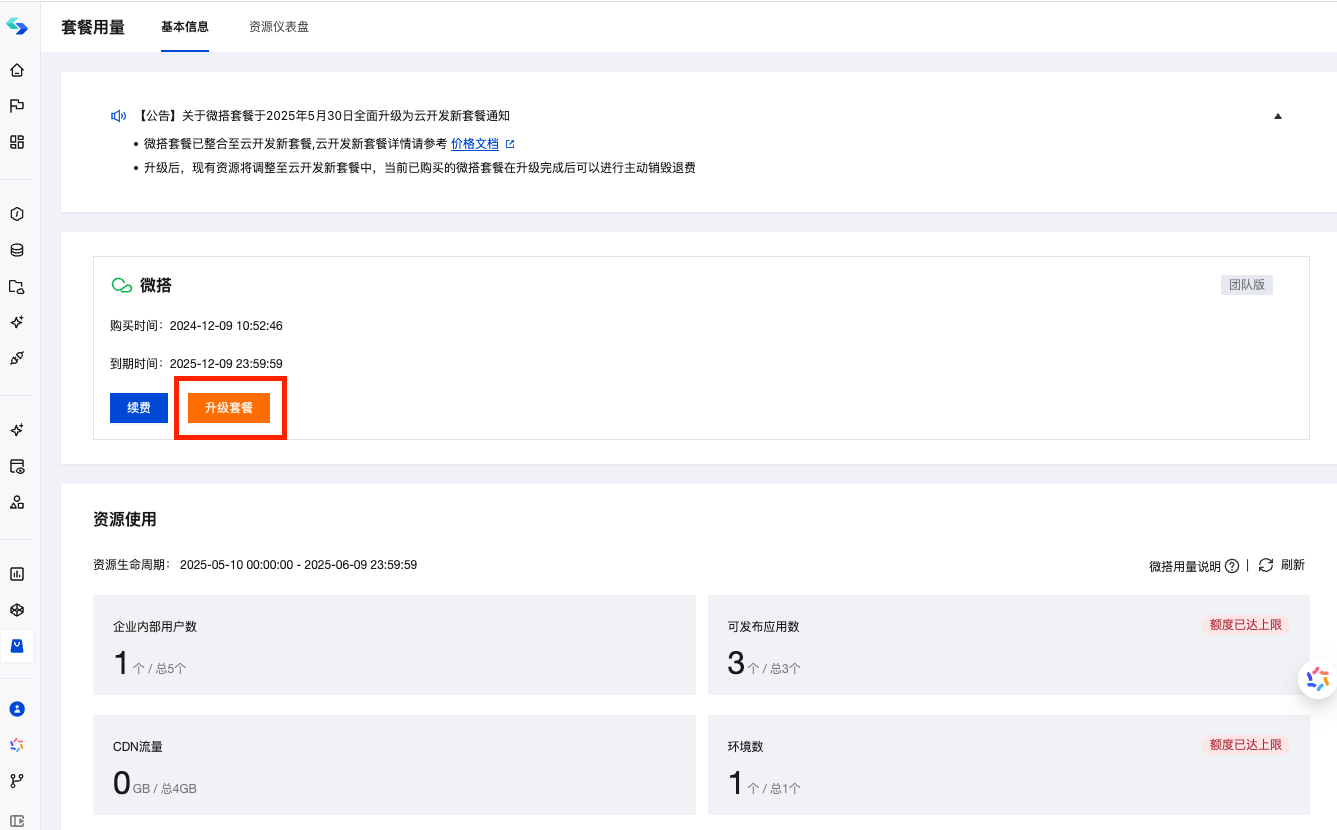Click the 环境数 card label

point(746,747)
